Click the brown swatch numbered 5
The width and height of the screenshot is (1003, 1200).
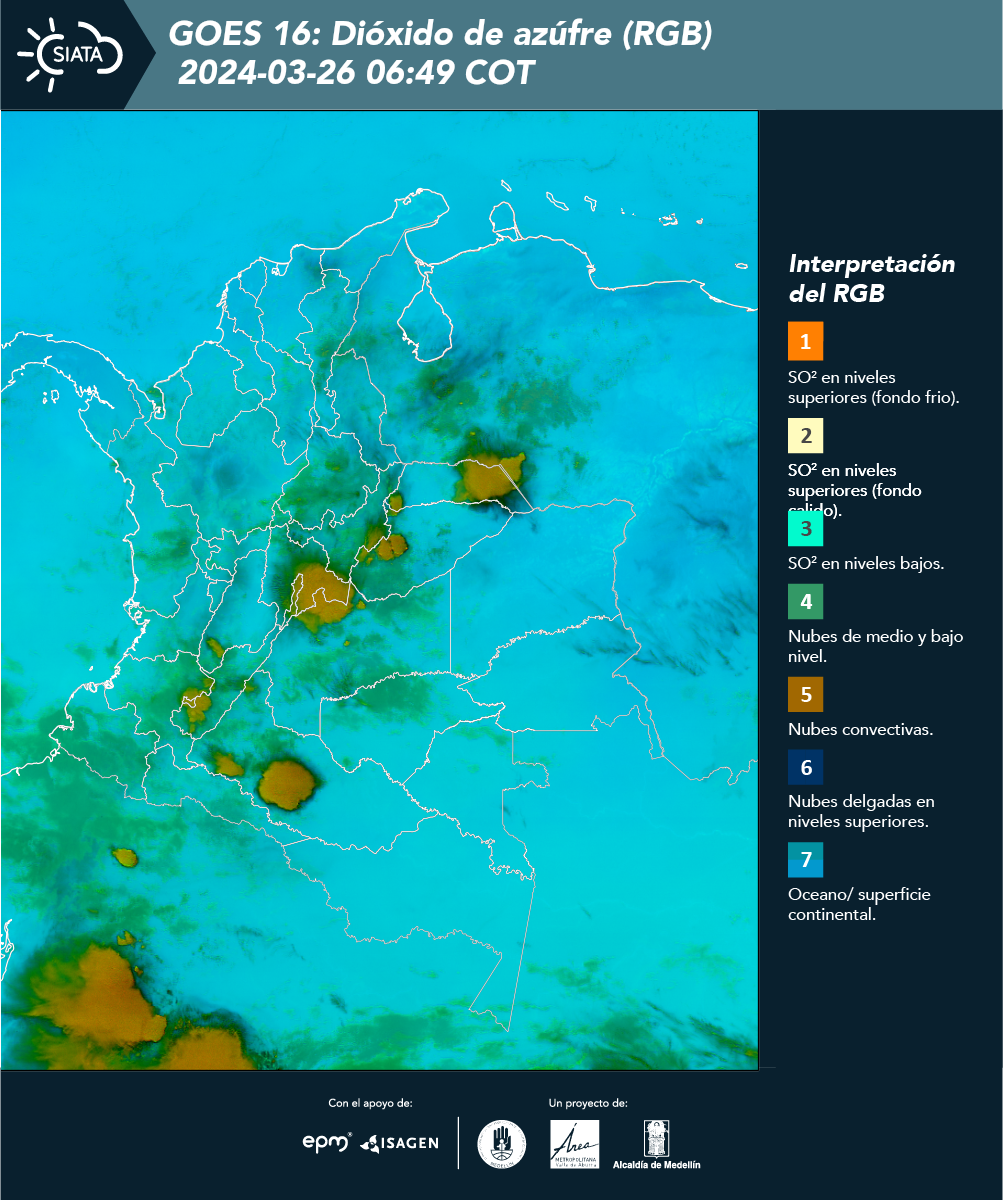click(806, 694)
